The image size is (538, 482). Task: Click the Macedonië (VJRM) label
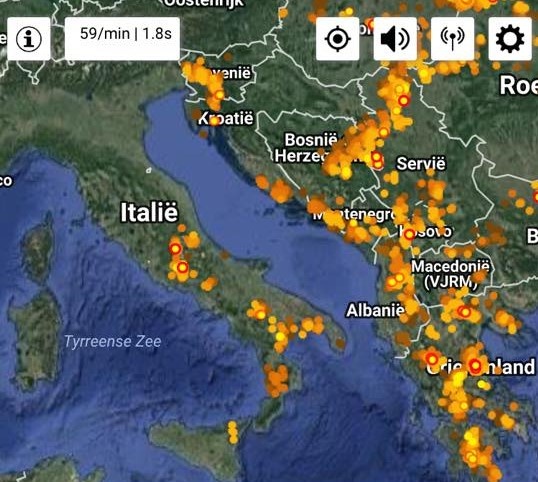coord(451,274)
